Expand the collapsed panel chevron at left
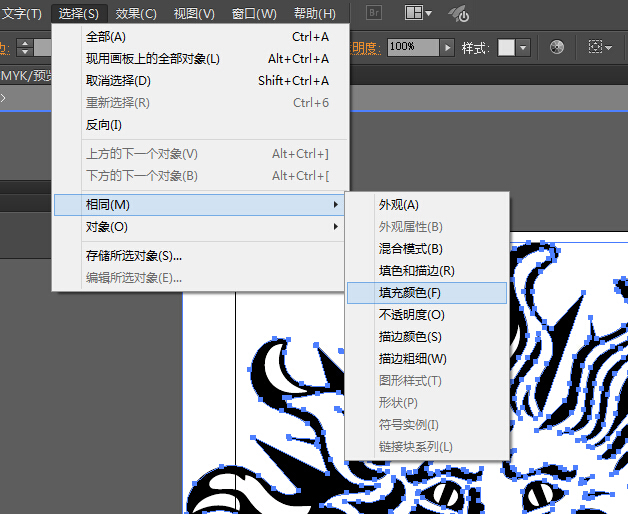This screenshot has width=628, height=514. point(3,98)
